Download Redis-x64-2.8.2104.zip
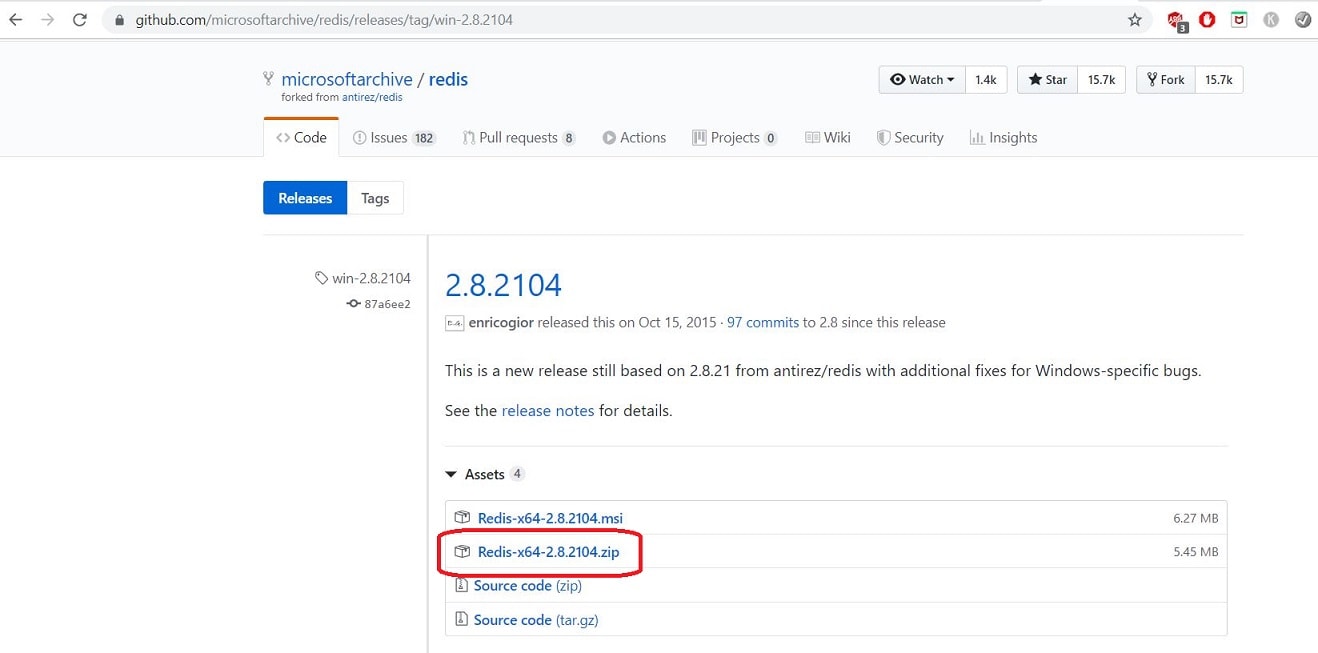The height and width of the screenshot is (653, 1318). coord(548,552)
